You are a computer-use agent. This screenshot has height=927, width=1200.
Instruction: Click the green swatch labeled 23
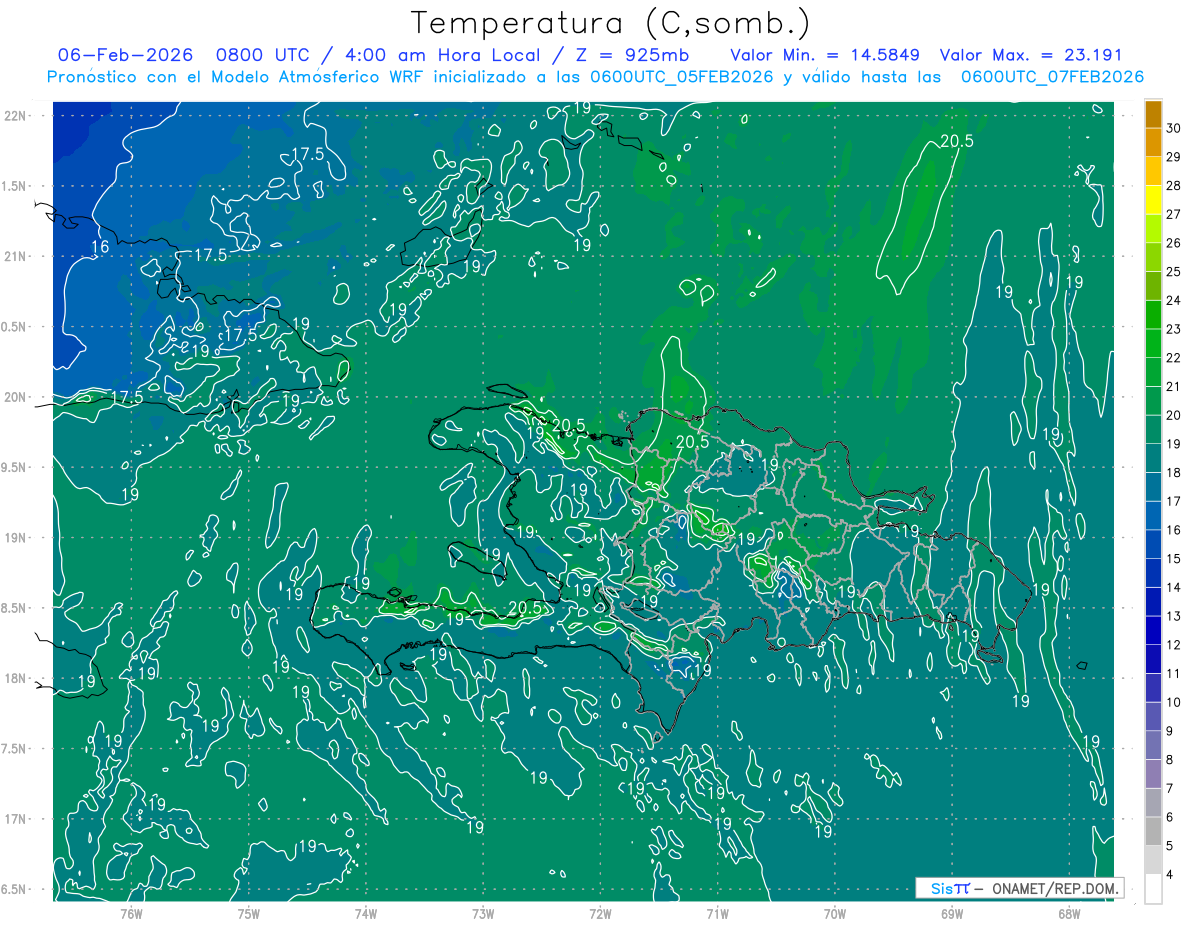pos(1153,315)
